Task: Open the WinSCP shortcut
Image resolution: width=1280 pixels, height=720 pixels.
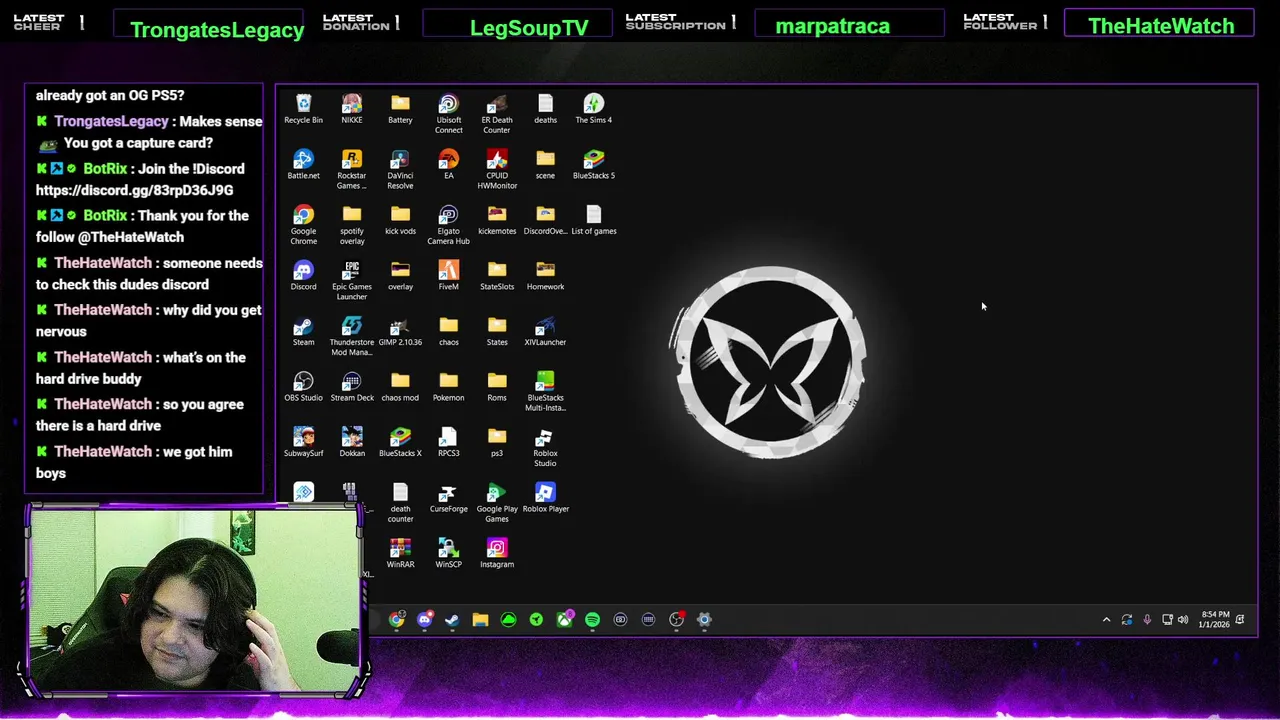Action: click(448, 554)
